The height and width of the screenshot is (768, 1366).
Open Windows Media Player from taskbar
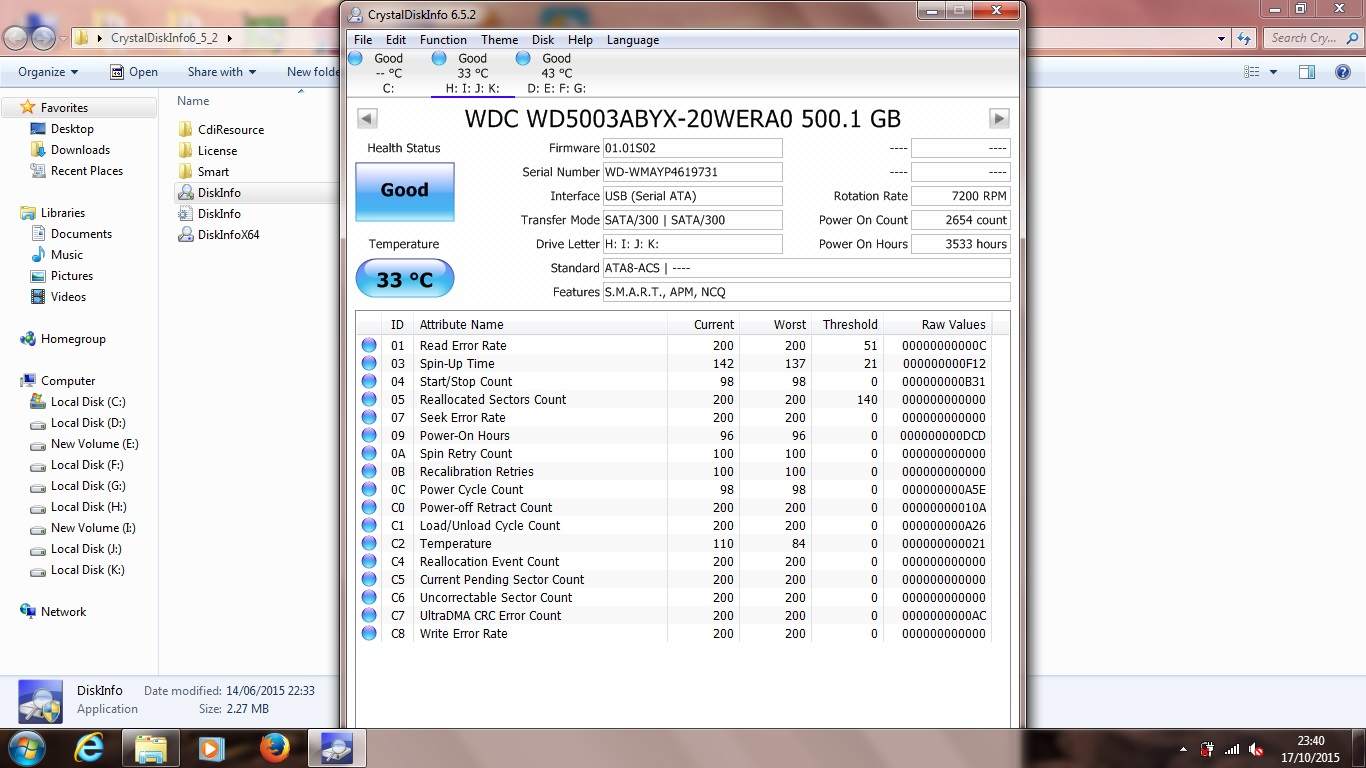pyautogui.click(x=211, y=747)
